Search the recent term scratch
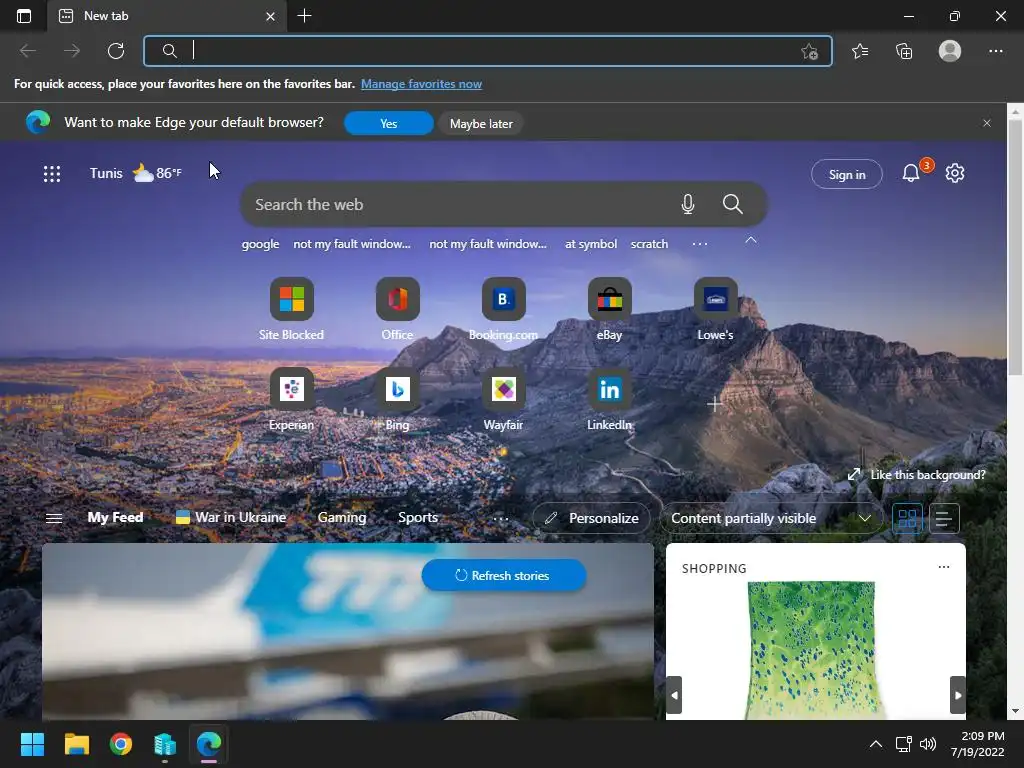 click(x=649, y=244)
